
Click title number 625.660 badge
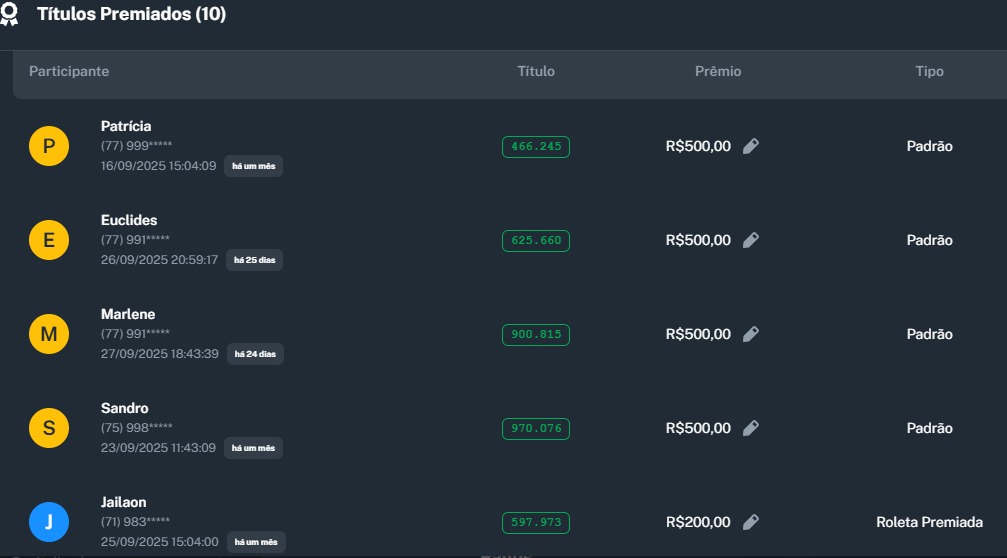coord(536,241)
